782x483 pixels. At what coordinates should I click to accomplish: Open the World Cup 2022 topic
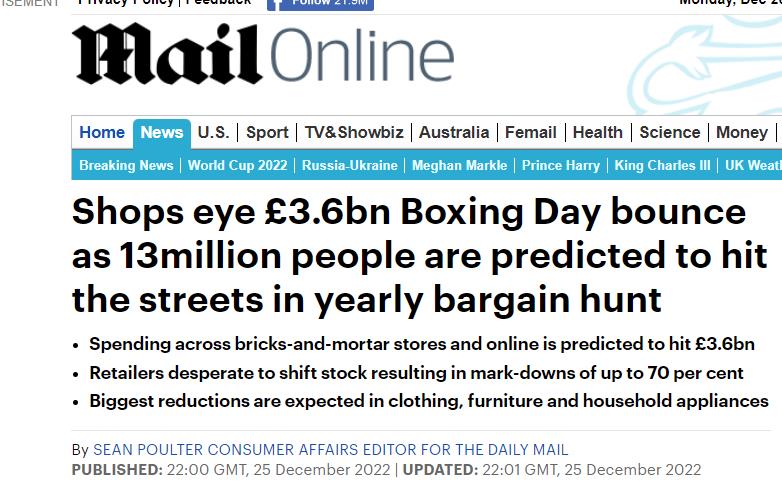pos(237,165)
